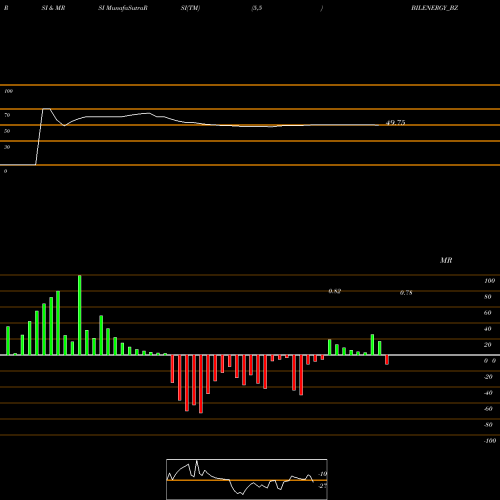The height and width of the screenshot is (500, 500).
Task: Click the 0.78 value in MR panel
Action: 406,293
